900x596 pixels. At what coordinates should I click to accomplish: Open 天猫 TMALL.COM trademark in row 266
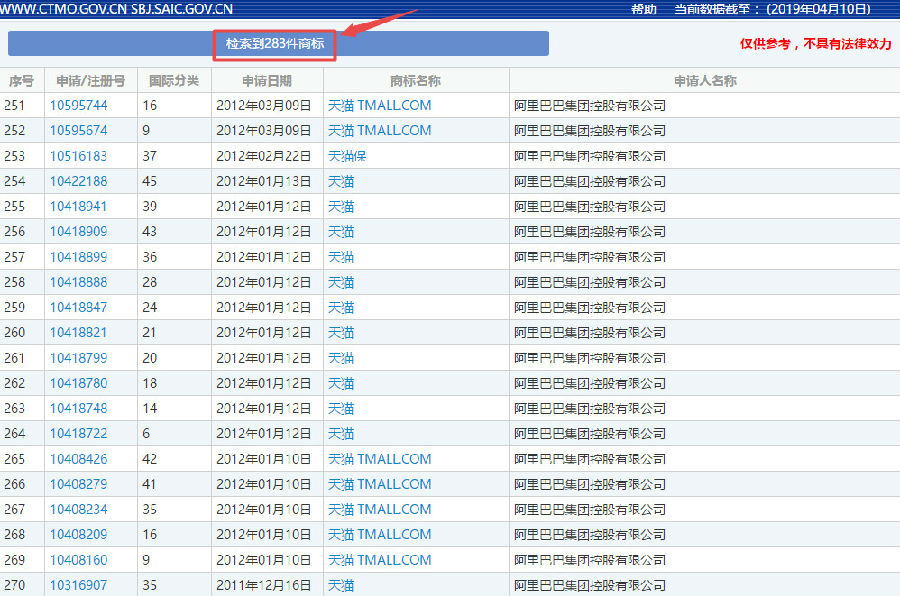pos(379,485)
